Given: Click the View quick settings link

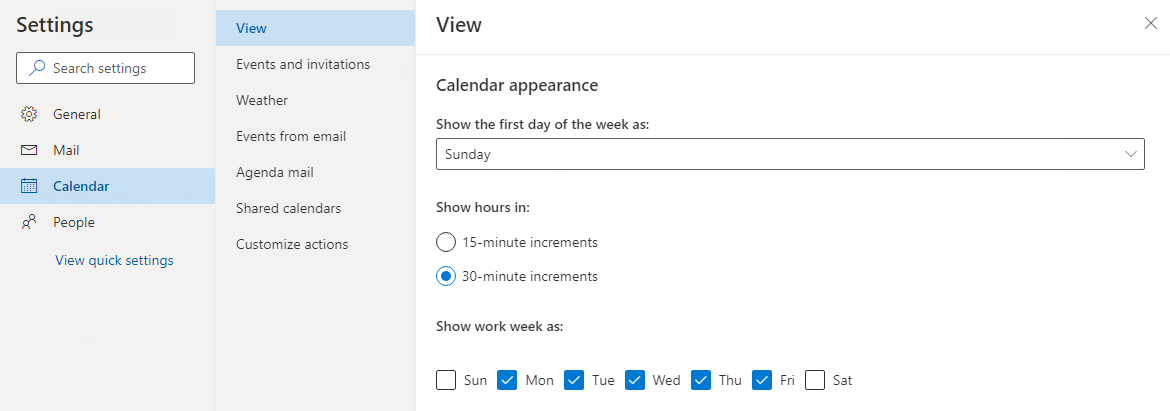Looking at the screenshot, I should pyautogui.click(x=114, y=260).
